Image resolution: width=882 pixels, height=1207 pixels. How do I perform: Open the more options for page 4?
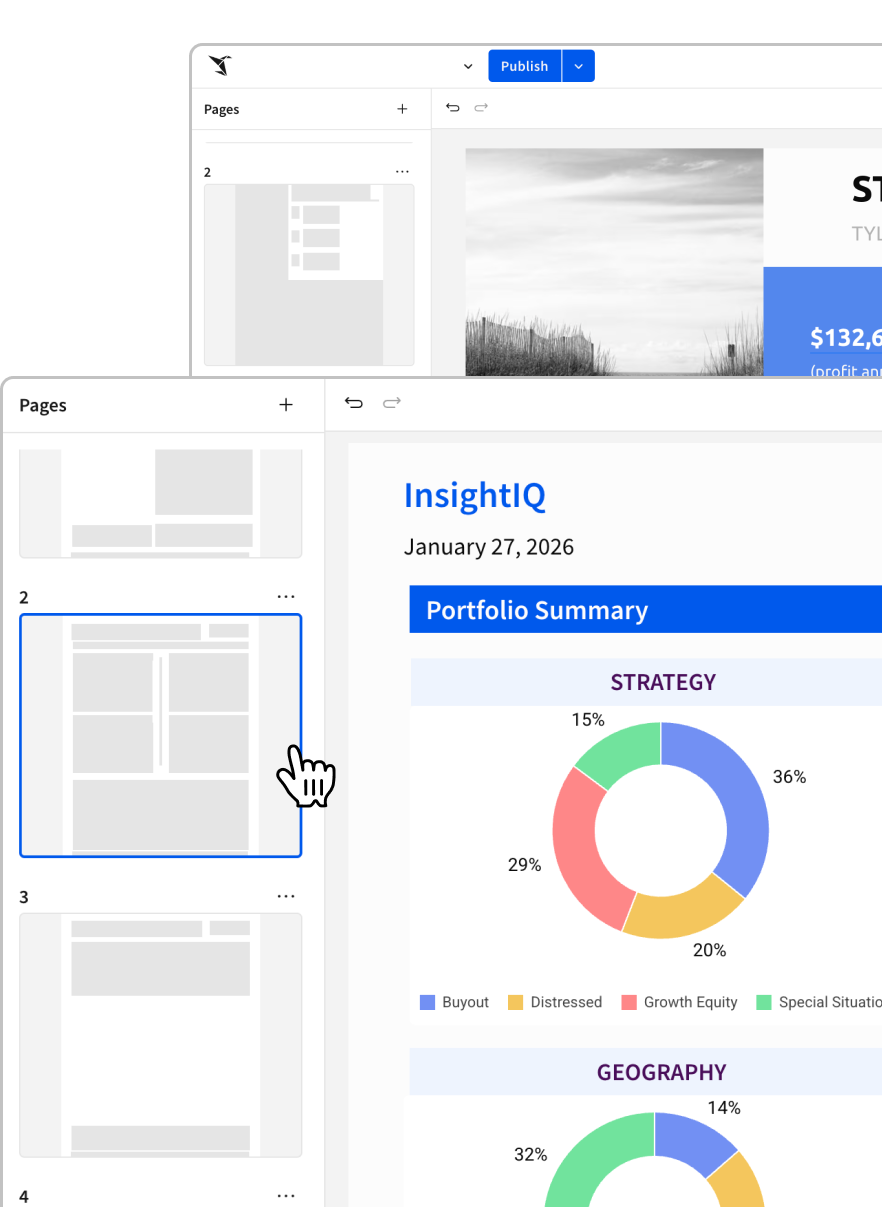coord(286,1196)
